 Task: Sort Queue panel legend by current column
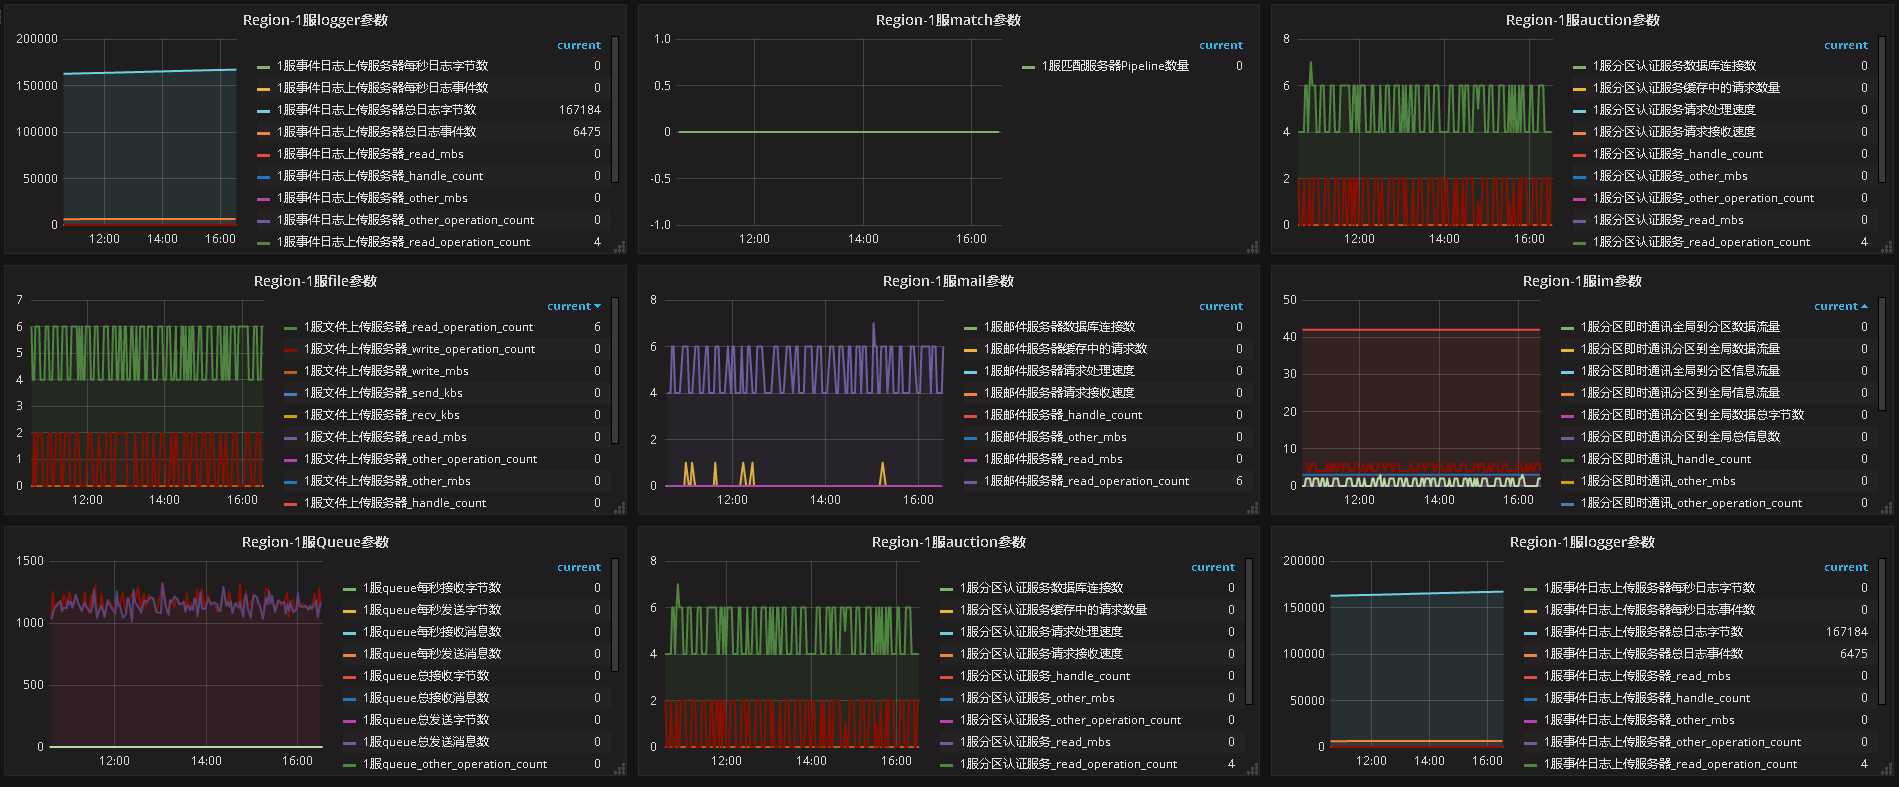pyautogui.click(x=579, y=568)
